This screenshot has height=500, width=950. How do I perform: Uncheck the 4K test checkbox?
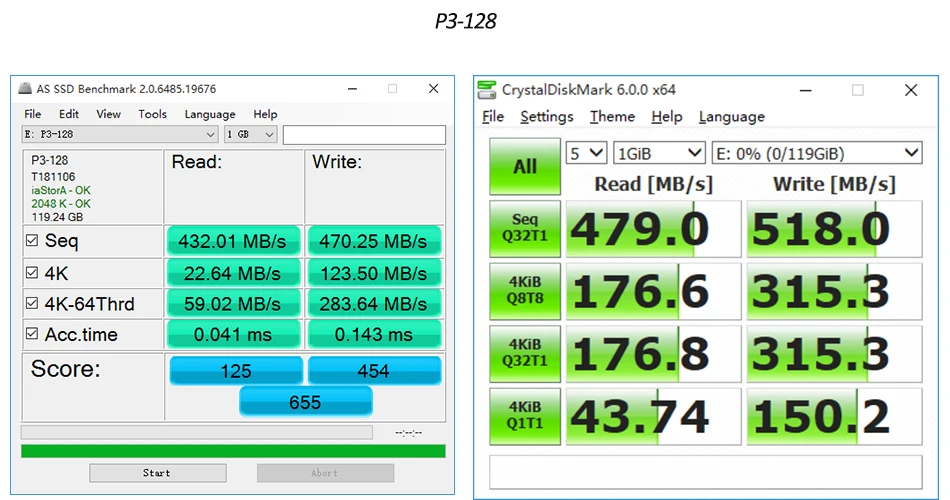[32, 273]
